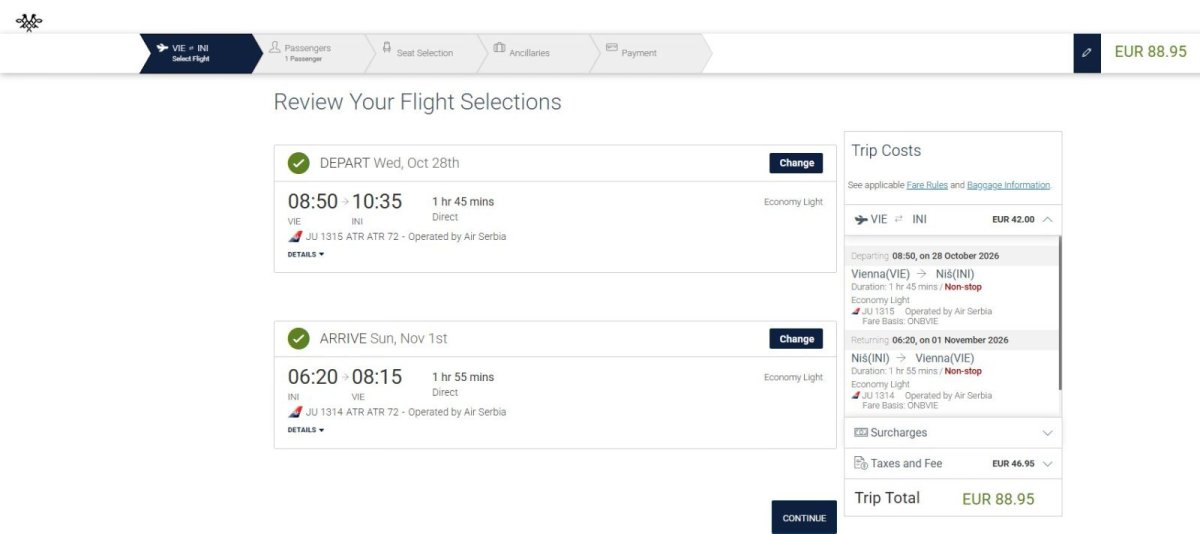Click the Air Serbia logo icon
This screenshot has height=534, width=1200.
coord(29,21)
